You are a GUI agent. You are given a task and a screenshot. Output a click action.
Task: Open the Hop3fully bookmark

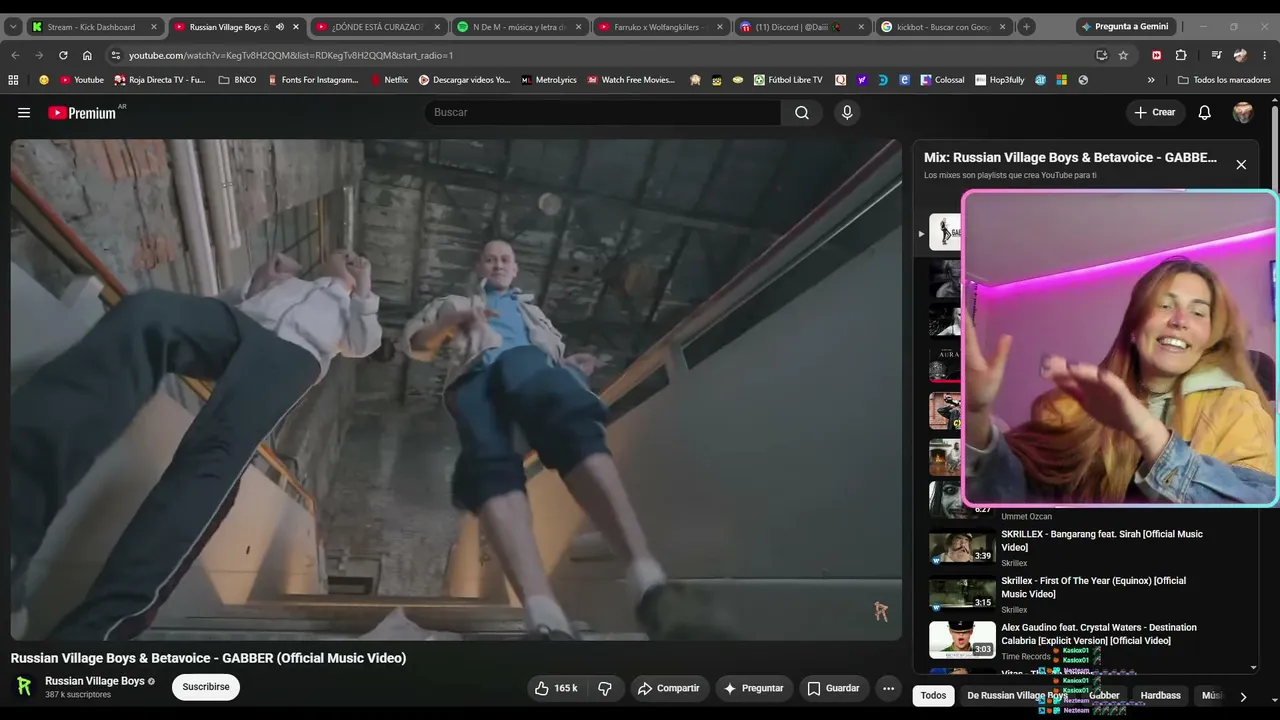pos(1000,80)
